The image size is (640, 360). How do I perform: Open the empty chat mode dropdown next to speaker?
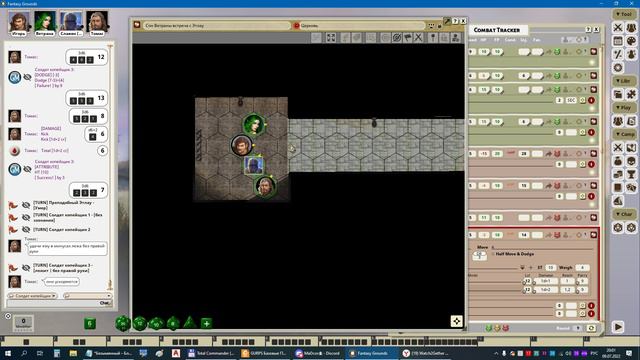coord(87,296)
